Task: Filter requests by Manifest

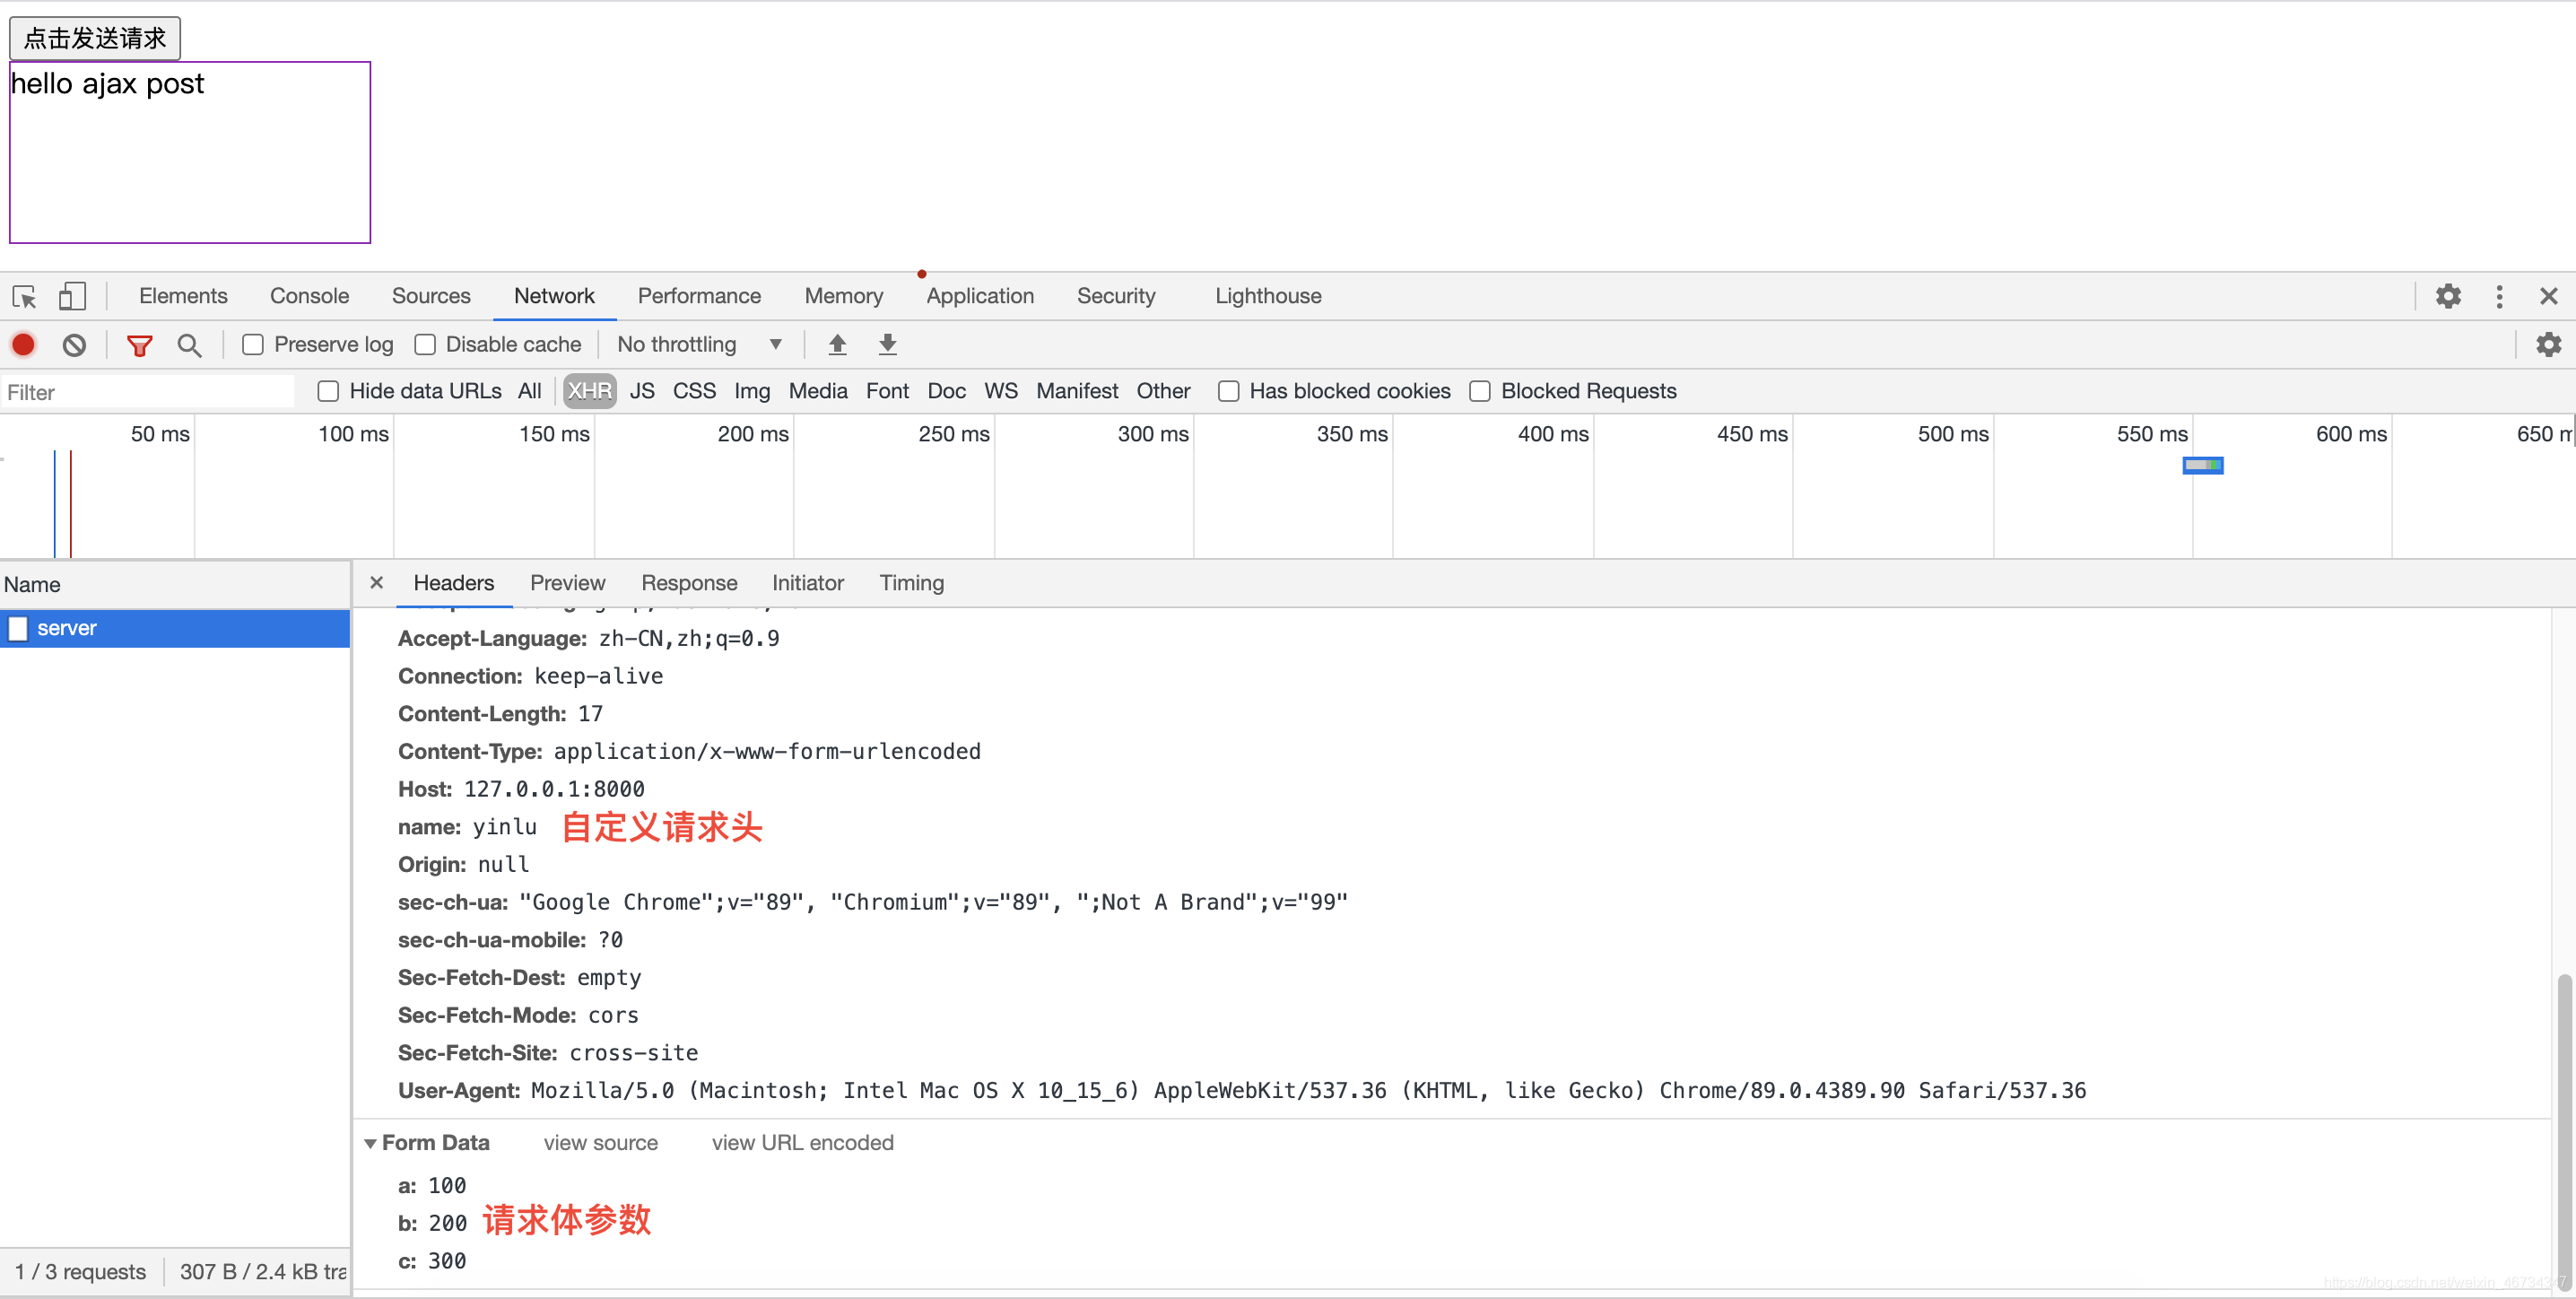Action: coord(1077,391)
